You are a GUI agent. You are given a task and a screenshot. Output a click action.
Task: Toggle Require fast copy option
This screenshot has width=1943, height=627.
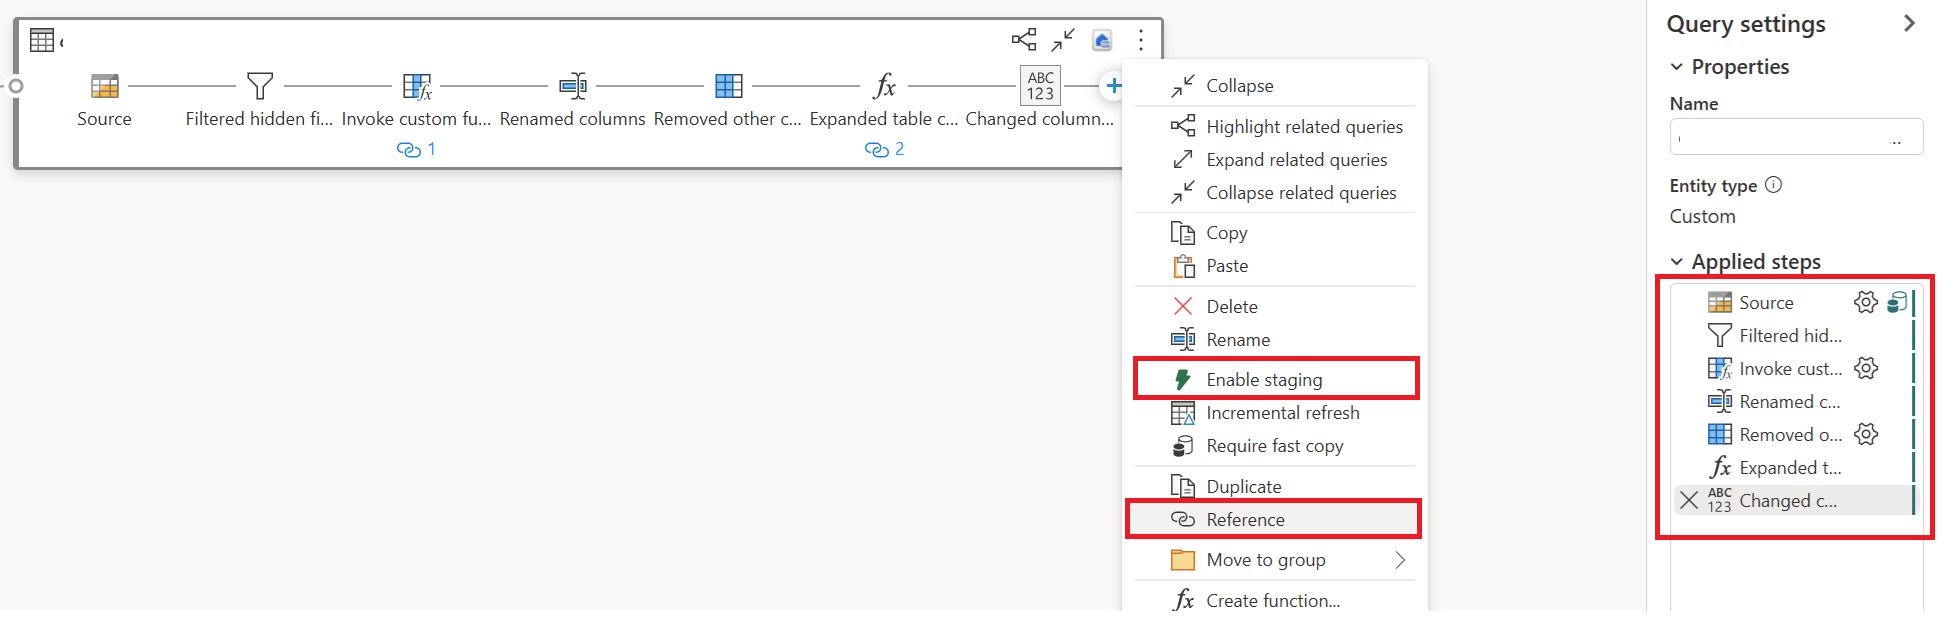(1275, 446)
